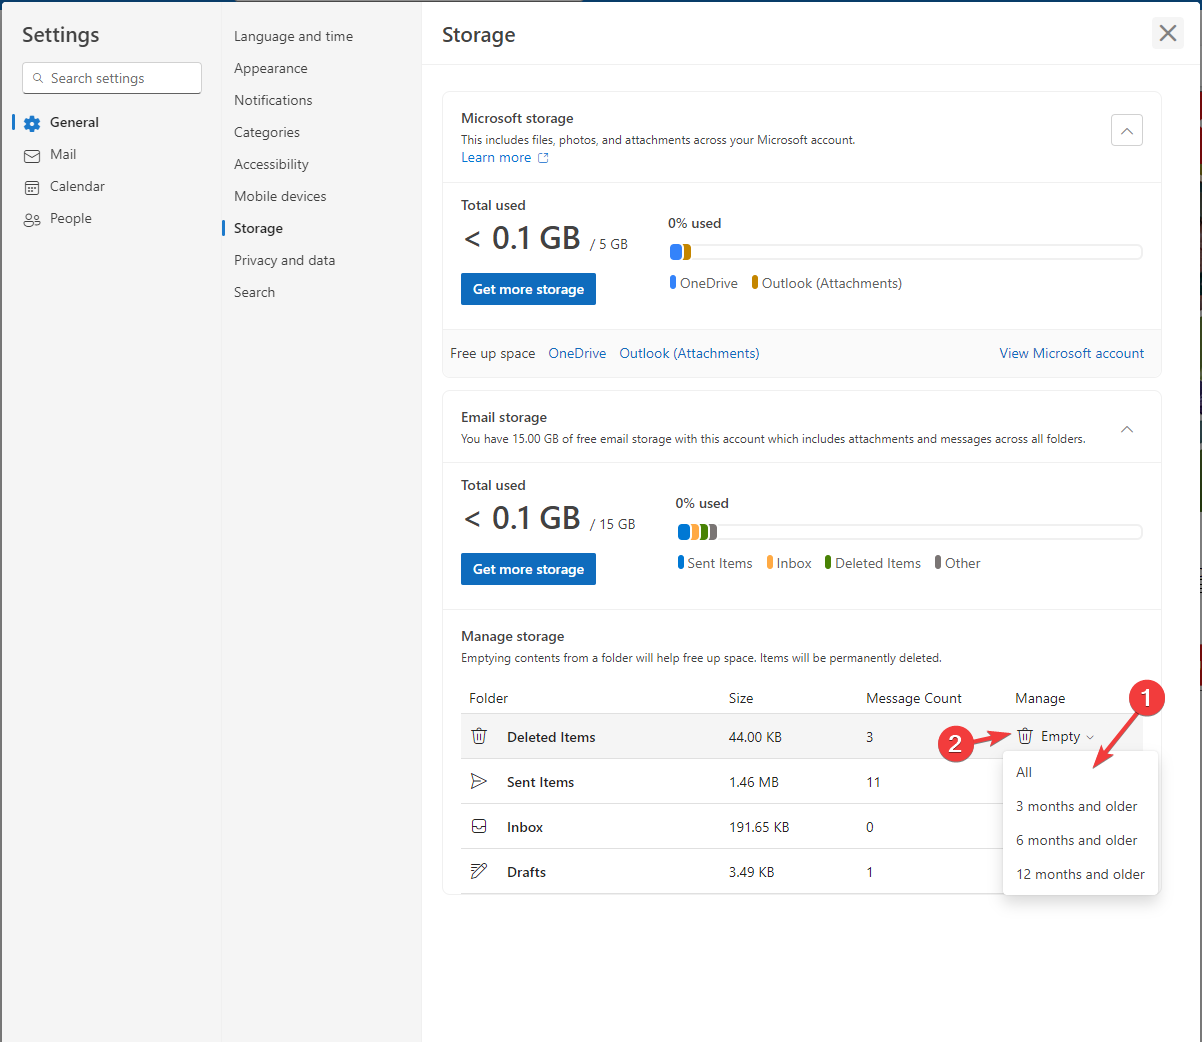Open the Mail settings section icon
Viewport: 1202px width, 1042px height.
tap(33, 154)
